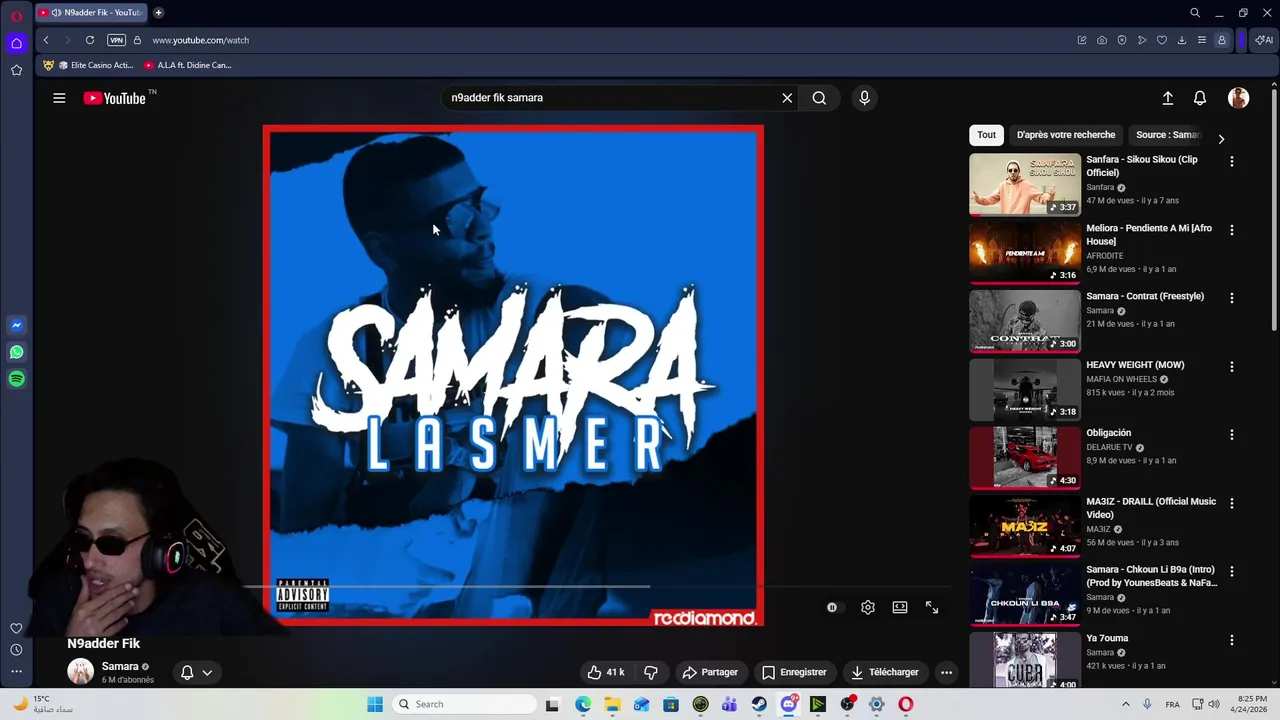Show more filter chips with right arrow

coord(1221,139)
